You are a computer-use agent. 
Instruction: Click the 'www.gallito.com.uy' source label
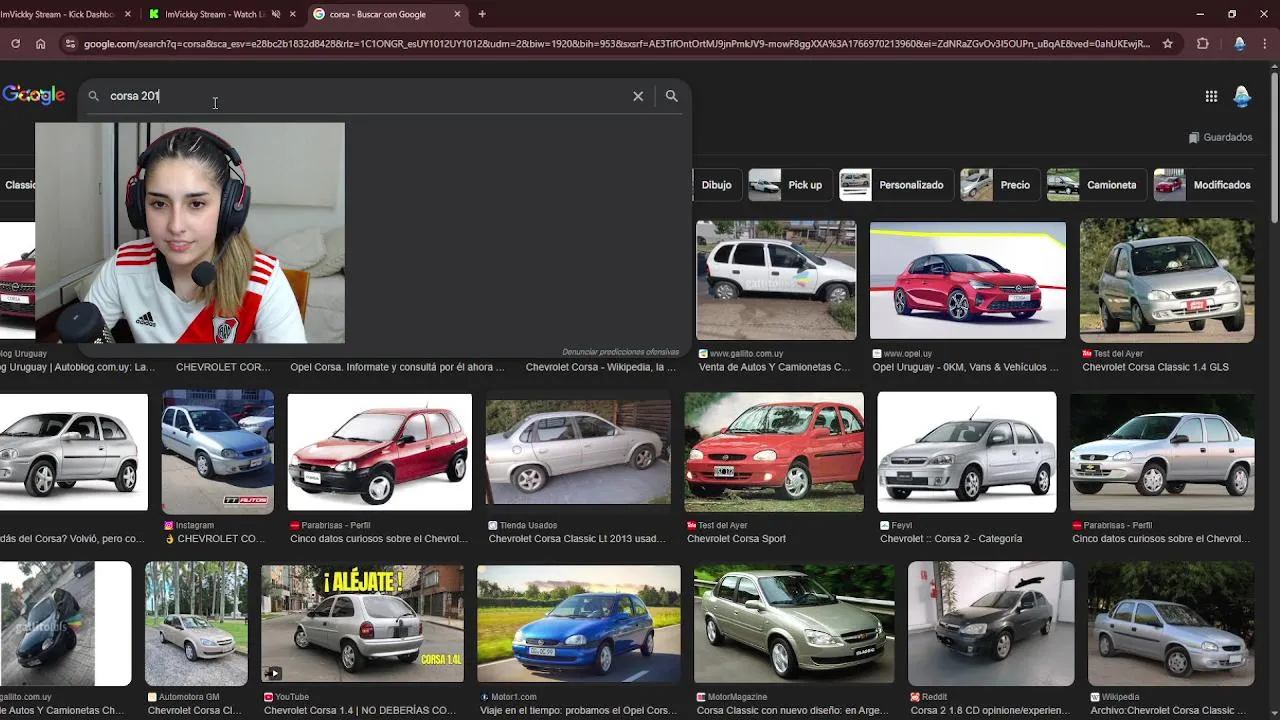[x=746, y=353]
